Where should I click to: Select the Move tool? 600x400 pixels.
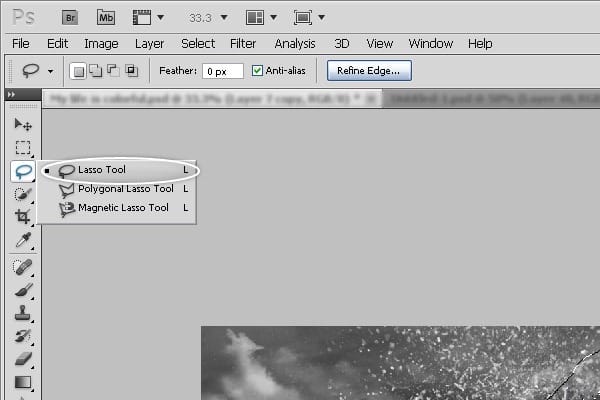(23, 125)
